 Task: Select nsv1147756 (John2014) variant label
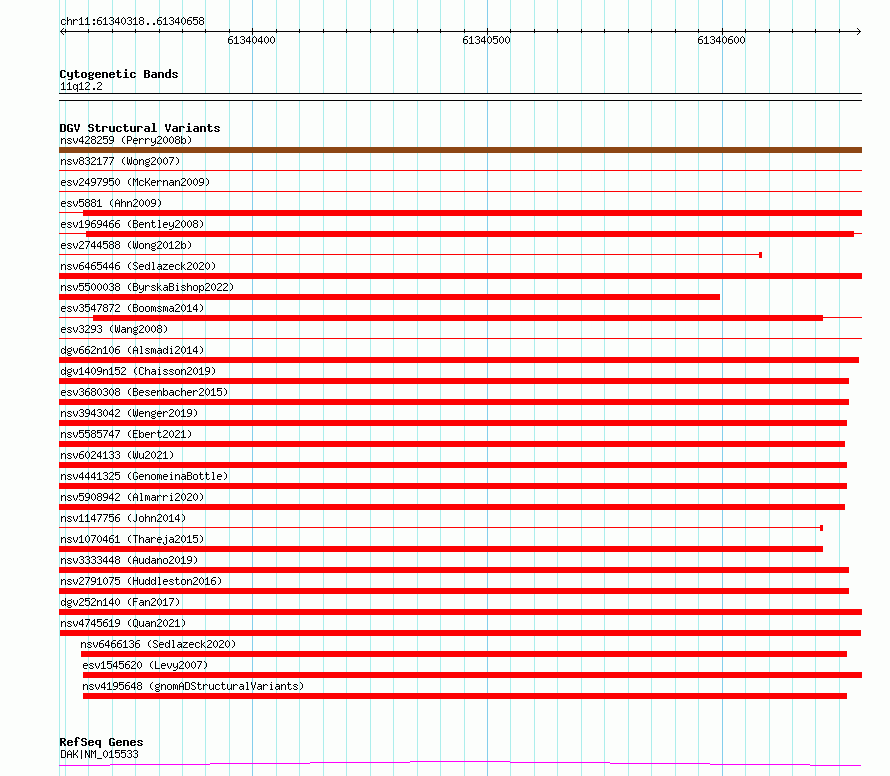[123, 518]
